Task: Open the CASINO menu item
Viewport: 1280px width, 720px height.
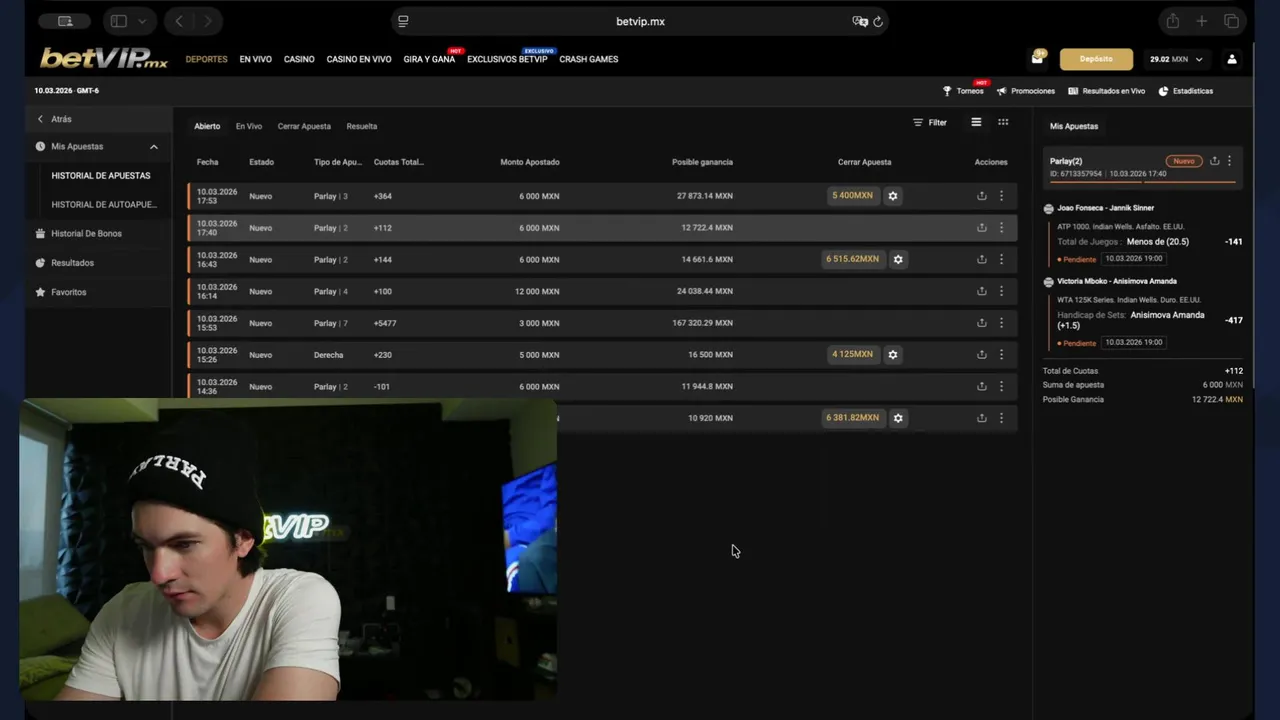Action: tap(299, 59)
